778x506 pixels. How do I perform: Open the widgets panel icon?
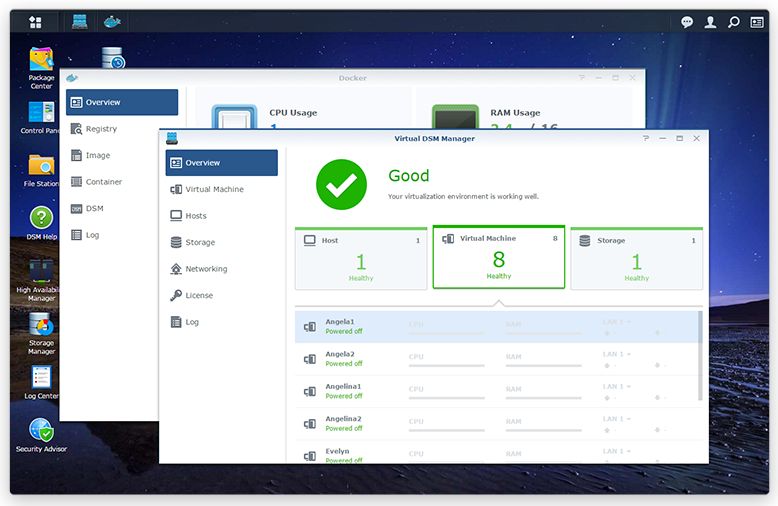(757, 22)
